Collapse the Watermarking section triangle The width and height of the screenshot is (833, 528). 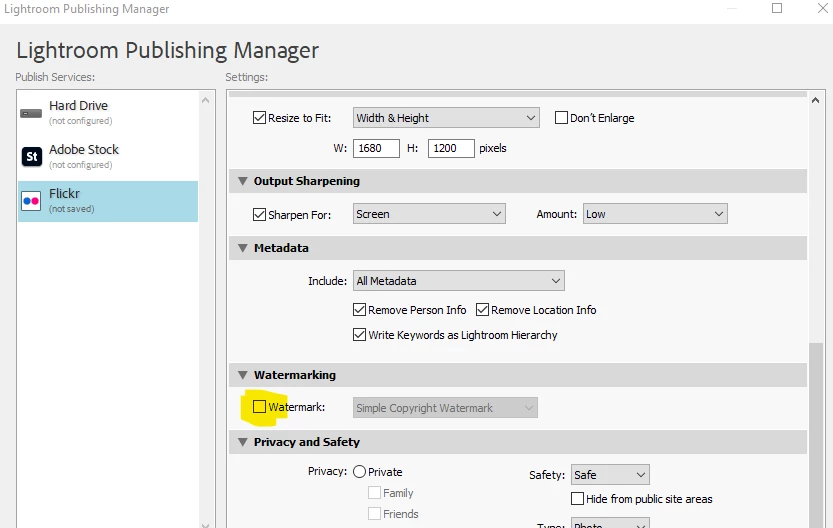[243, 375]
